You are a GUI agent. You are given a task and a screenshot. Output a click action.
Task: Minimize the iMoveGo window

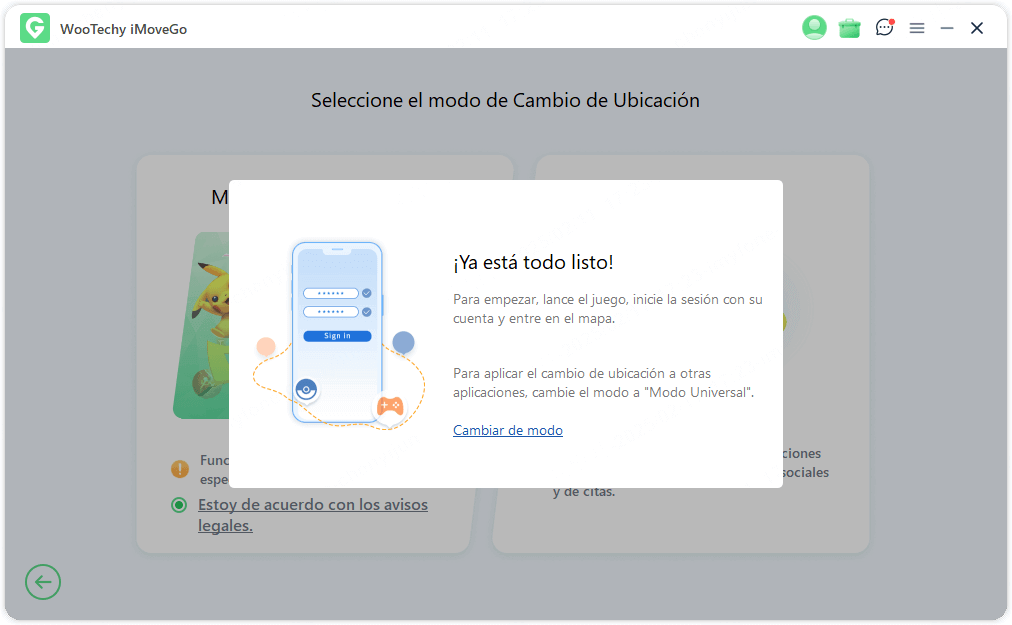[x=946, y=28]
